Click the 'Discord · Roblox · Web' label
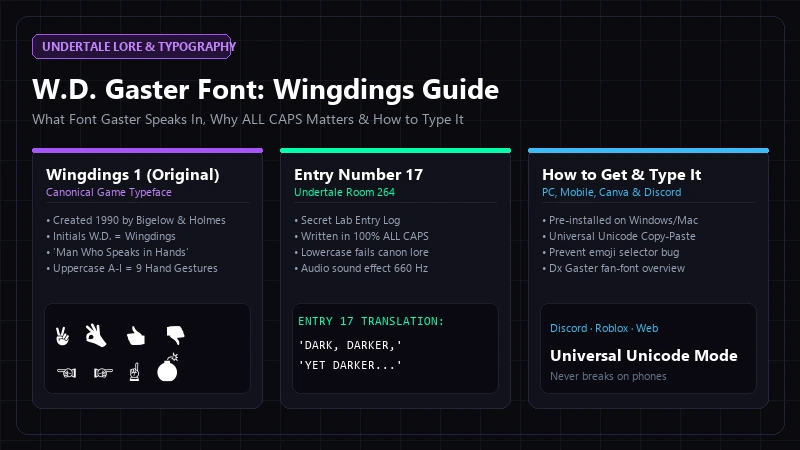Image resolution: width=800 pixels, height=450 pixels. point(604,328)
